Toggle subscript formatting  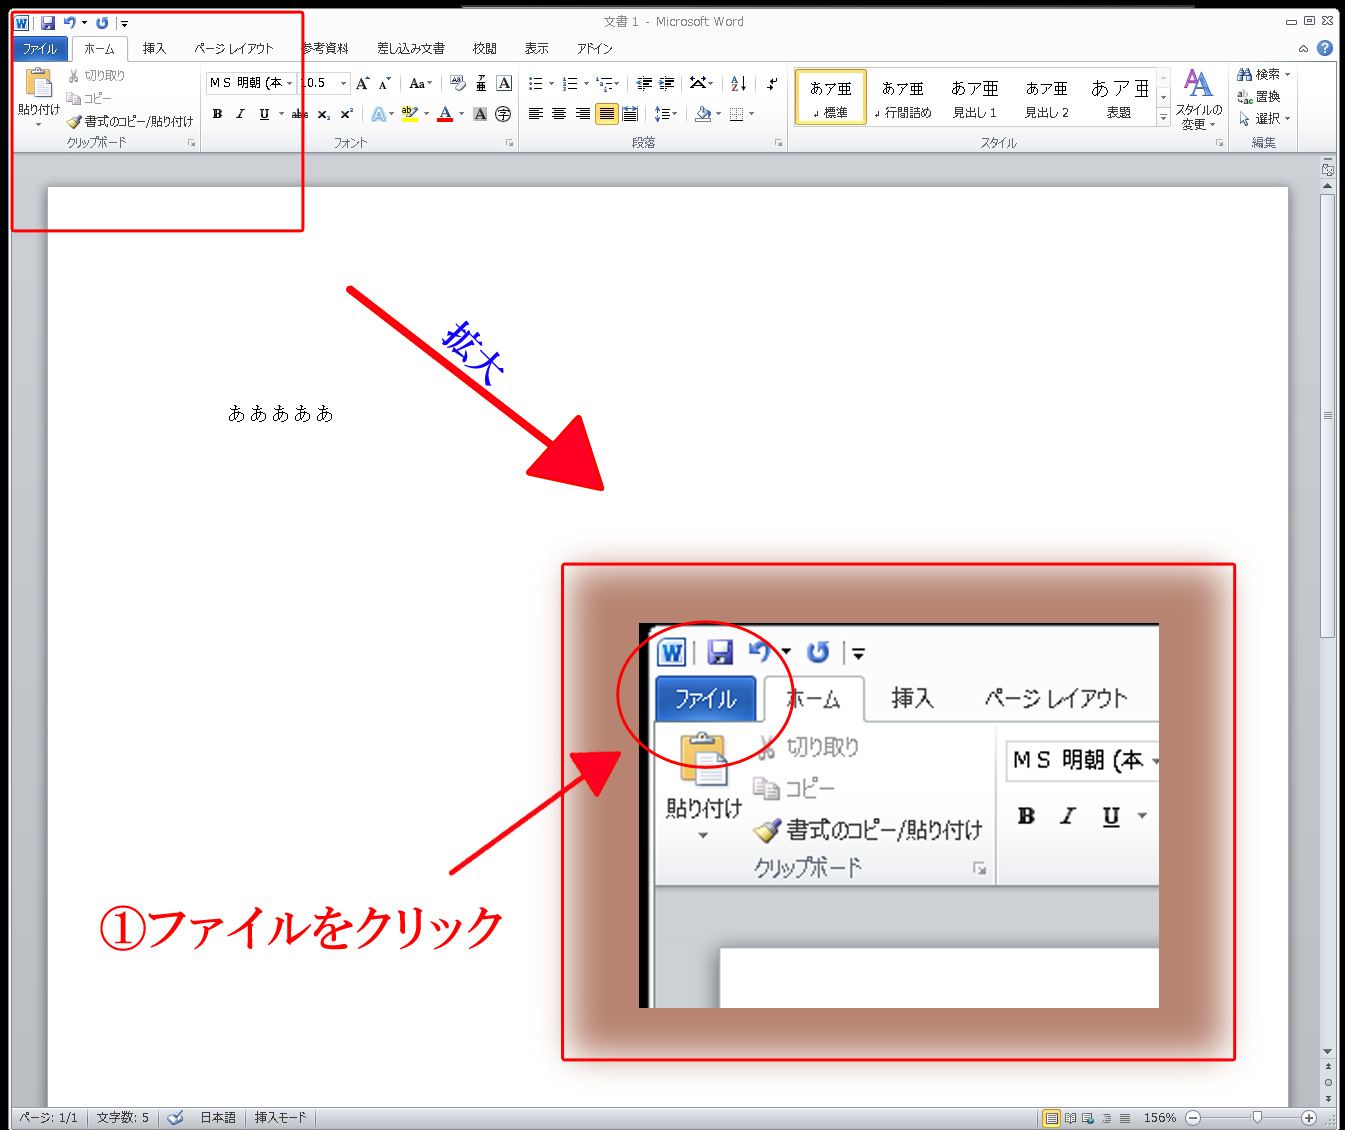323,114
